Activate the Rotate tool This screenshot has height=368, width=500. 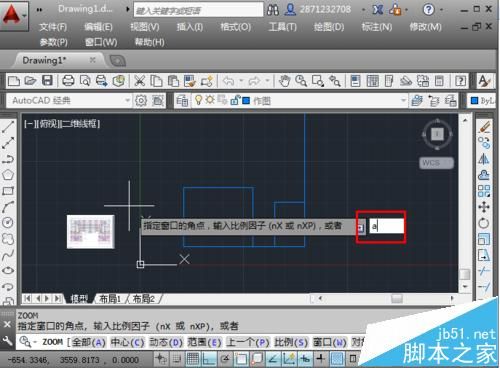(x=484, y=223)
